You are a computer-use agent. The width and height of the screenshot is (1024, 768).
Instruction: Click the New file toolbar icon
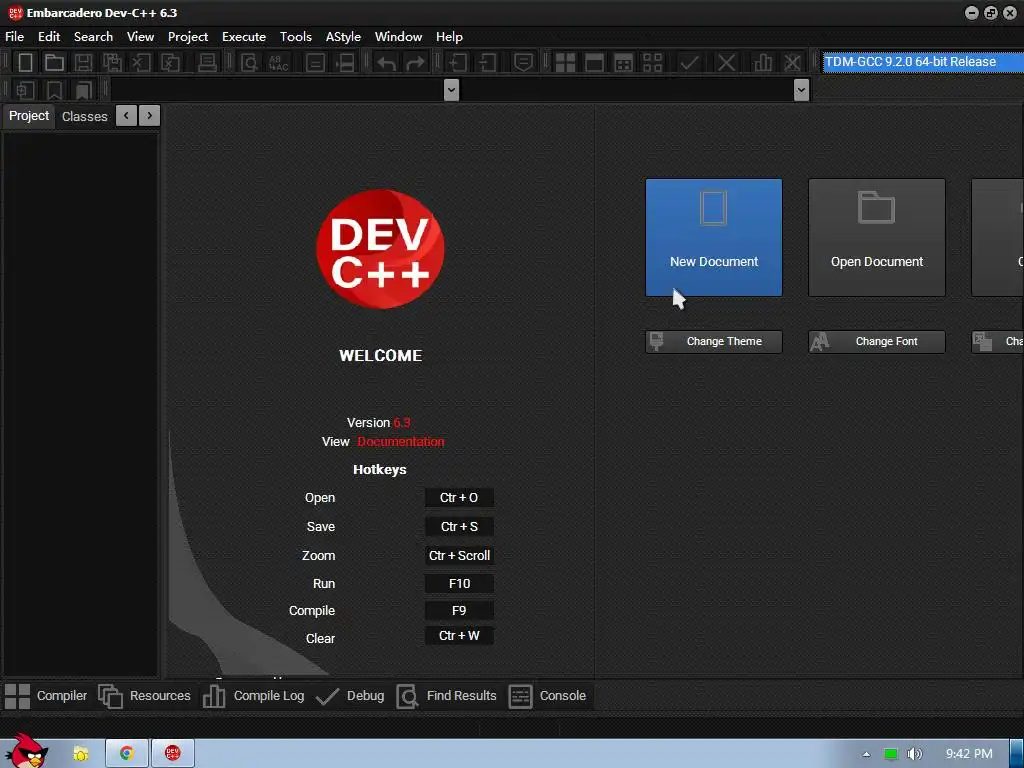pos(25,63)
